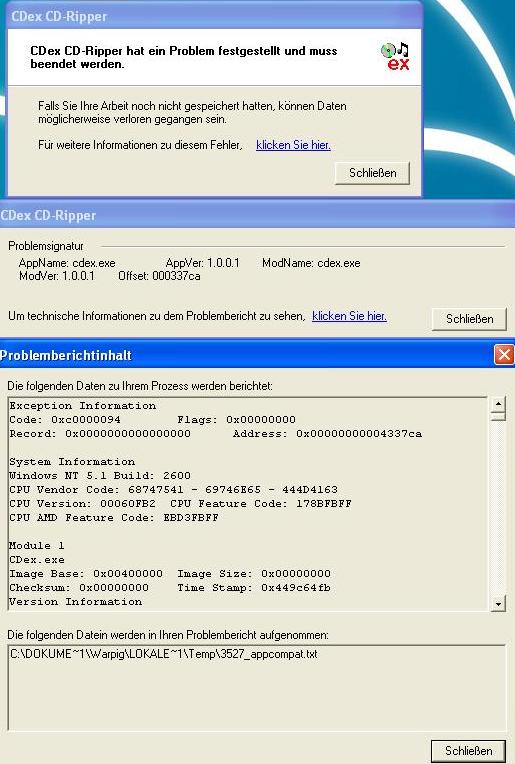Click the 'Module 1' line in report
This screenshot has height=764, width=515.
click(37, 546)
